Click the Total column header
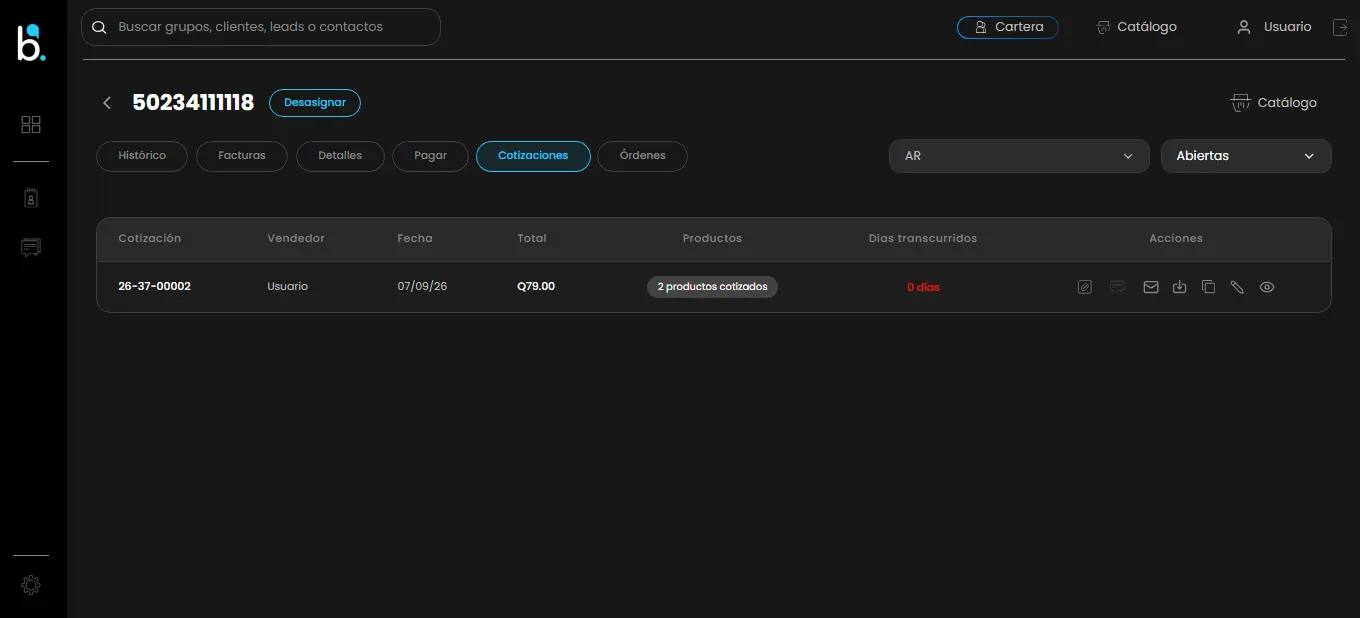Viewport: 1360px width, 618px height. tap(532, 238)
